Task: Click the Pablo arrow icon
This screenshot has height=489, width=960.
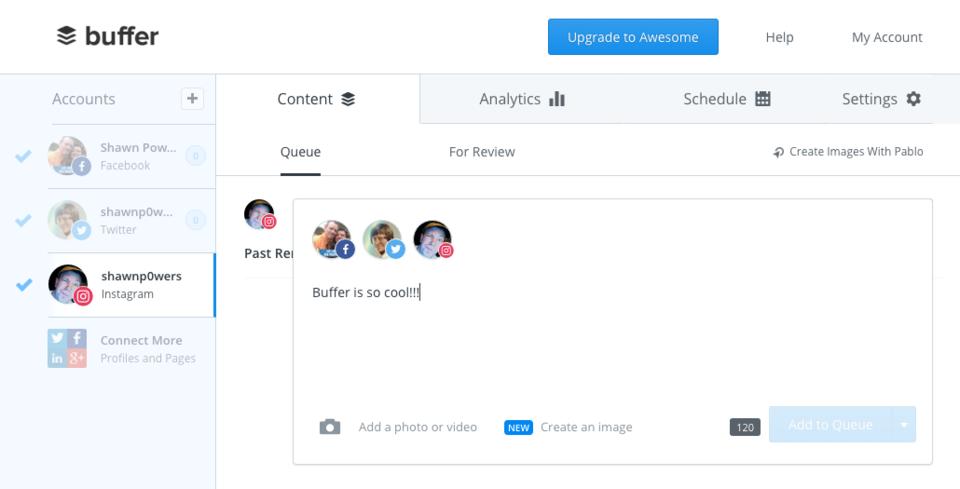Action: click(778, 152)
